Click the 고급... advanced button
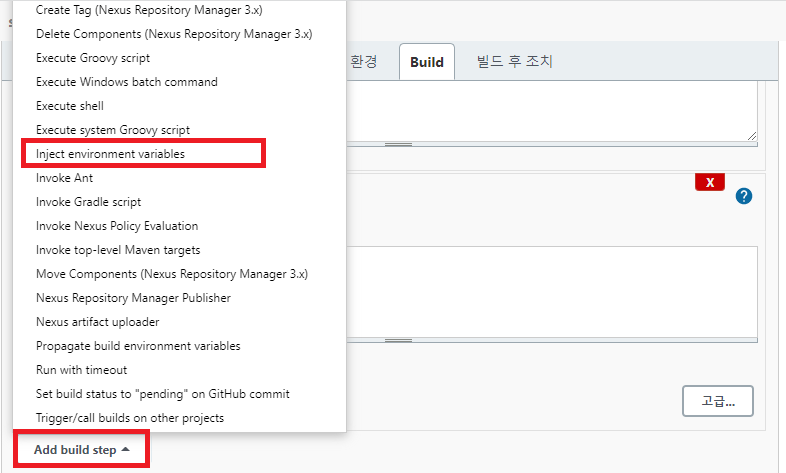 point(718,401)
